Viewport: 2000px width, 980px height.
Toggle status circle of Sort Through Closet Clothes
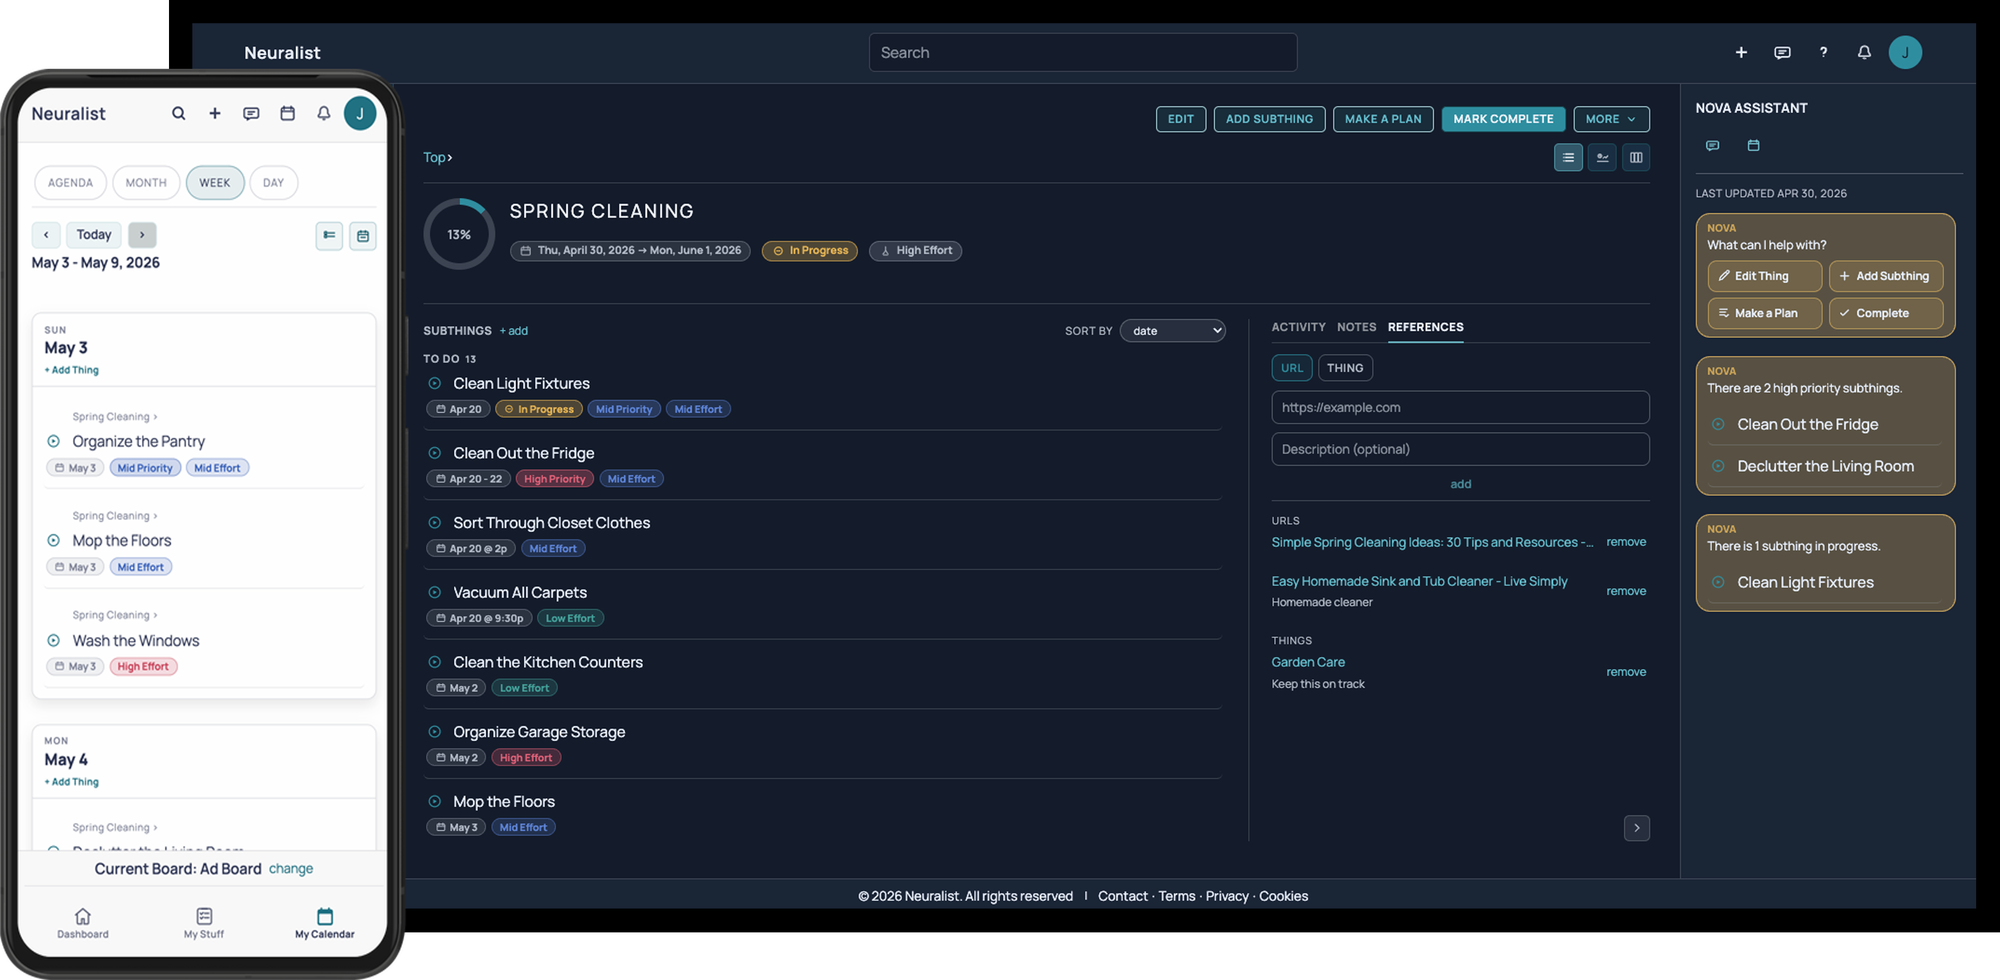(435, 522)
